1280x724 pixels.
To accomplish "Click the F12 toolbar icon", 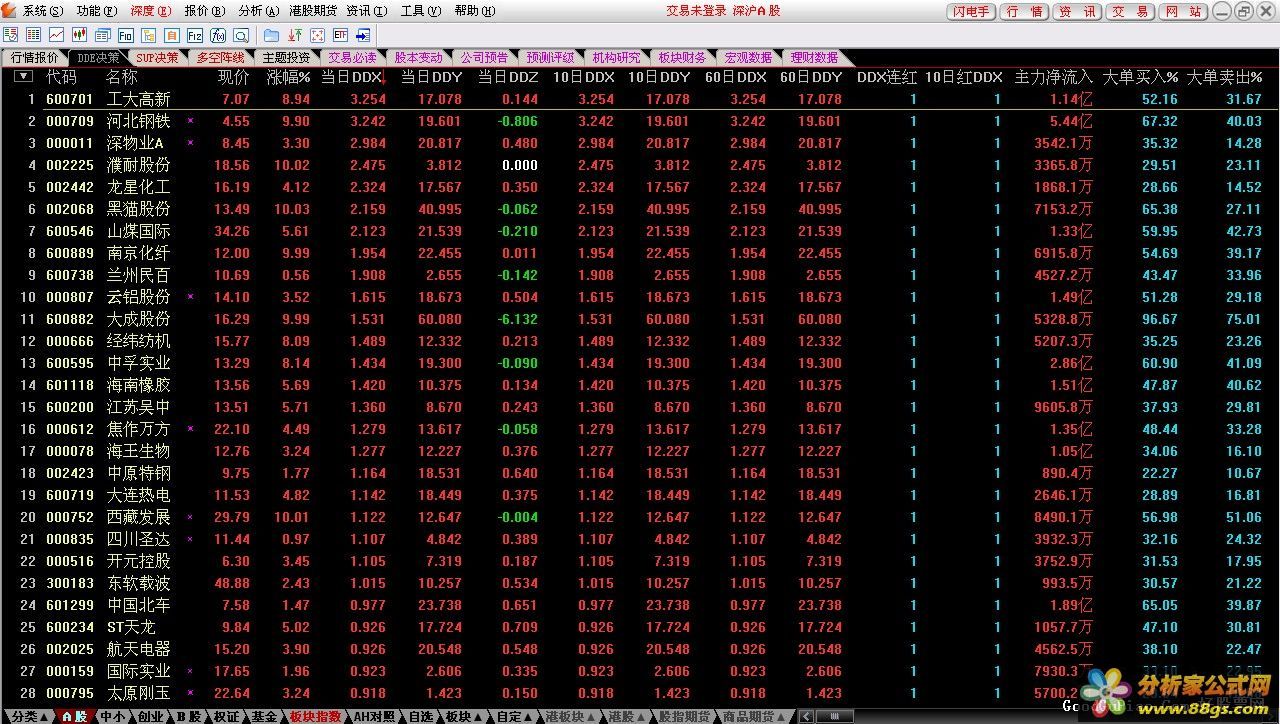I will point(195,35).
